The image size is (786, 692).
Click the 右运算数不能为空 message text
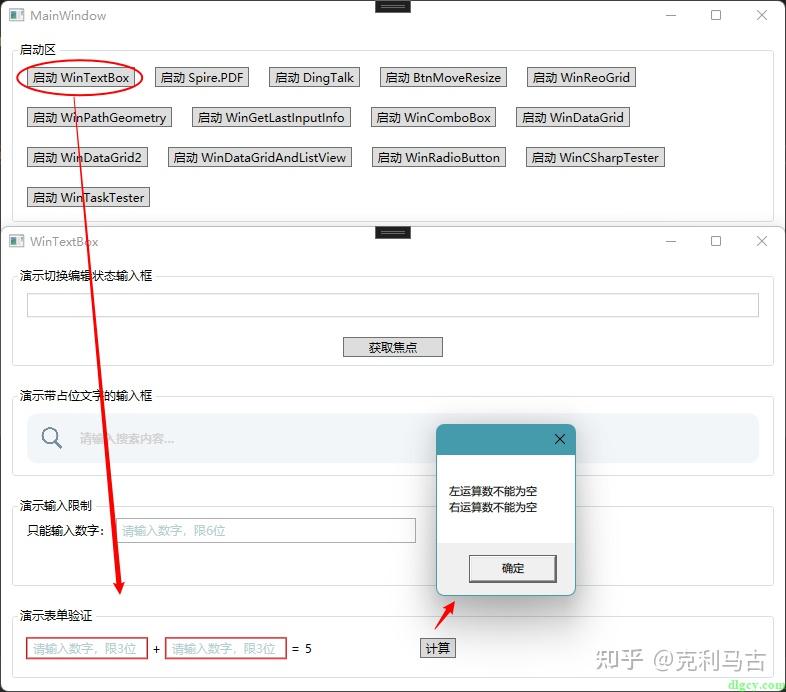(x=493, y=507)
